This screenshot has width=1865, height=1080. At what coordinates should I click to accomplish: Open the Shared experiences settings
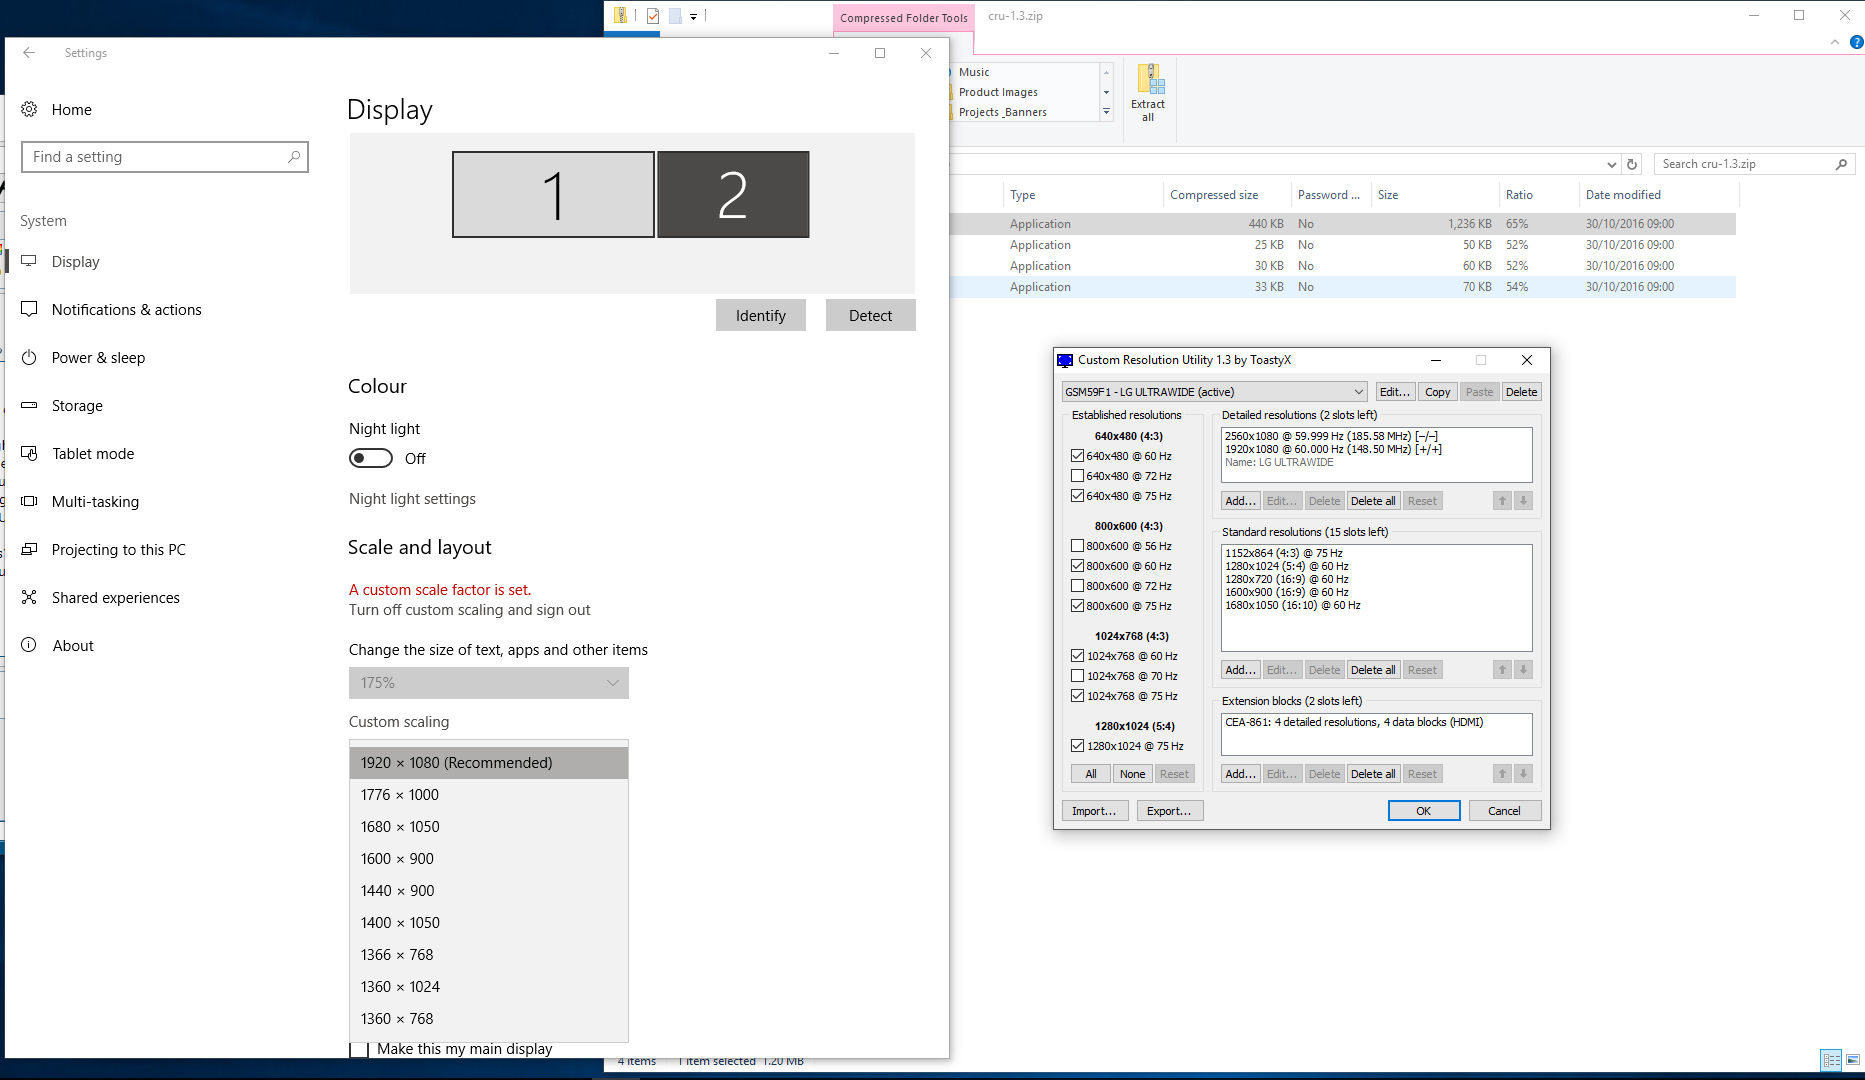[115, 598]
